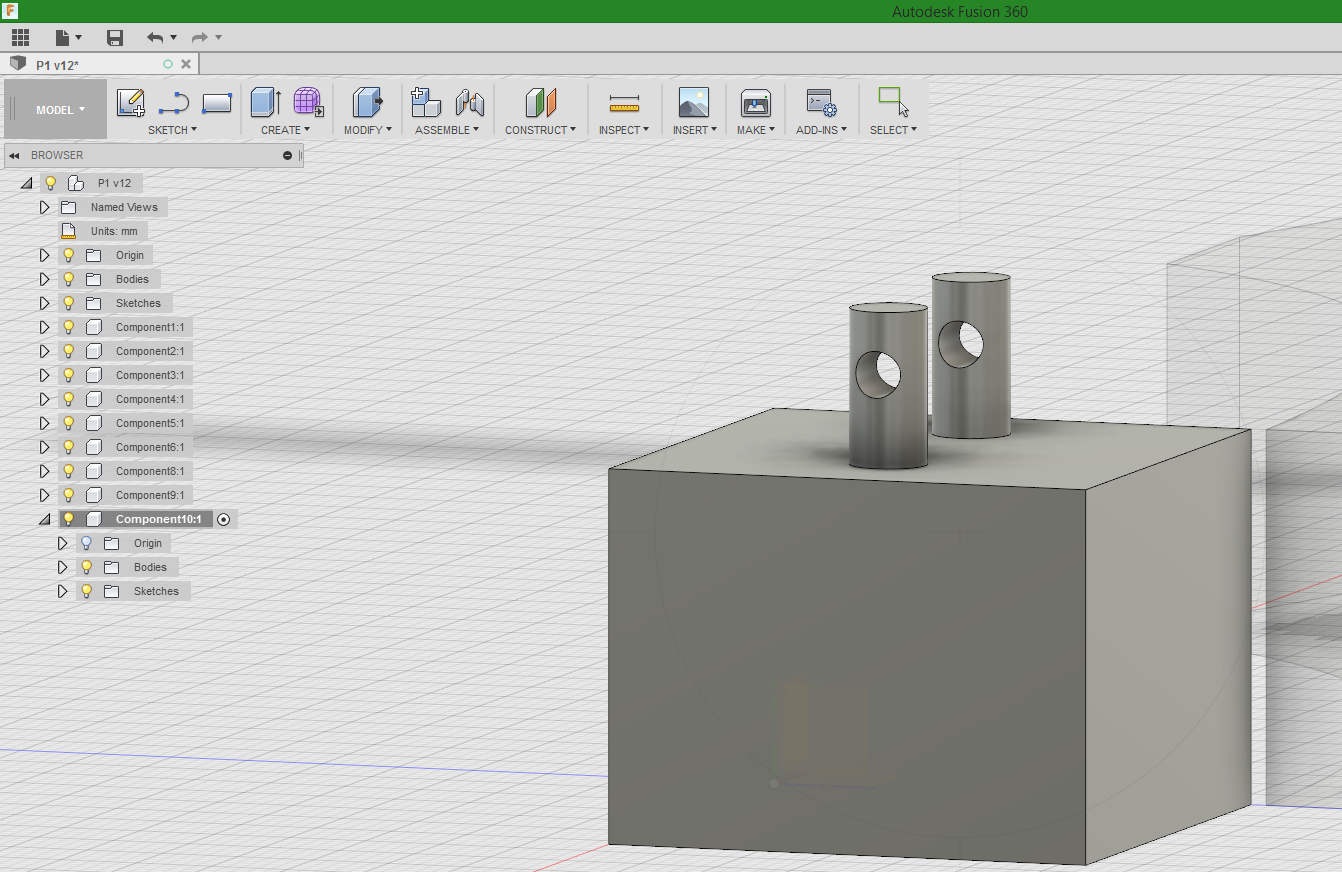The height and width of the screenshot is (872, 1342).
Task: Toggle top-level Bodies folder visibility bulb
Action: [68, 279]
